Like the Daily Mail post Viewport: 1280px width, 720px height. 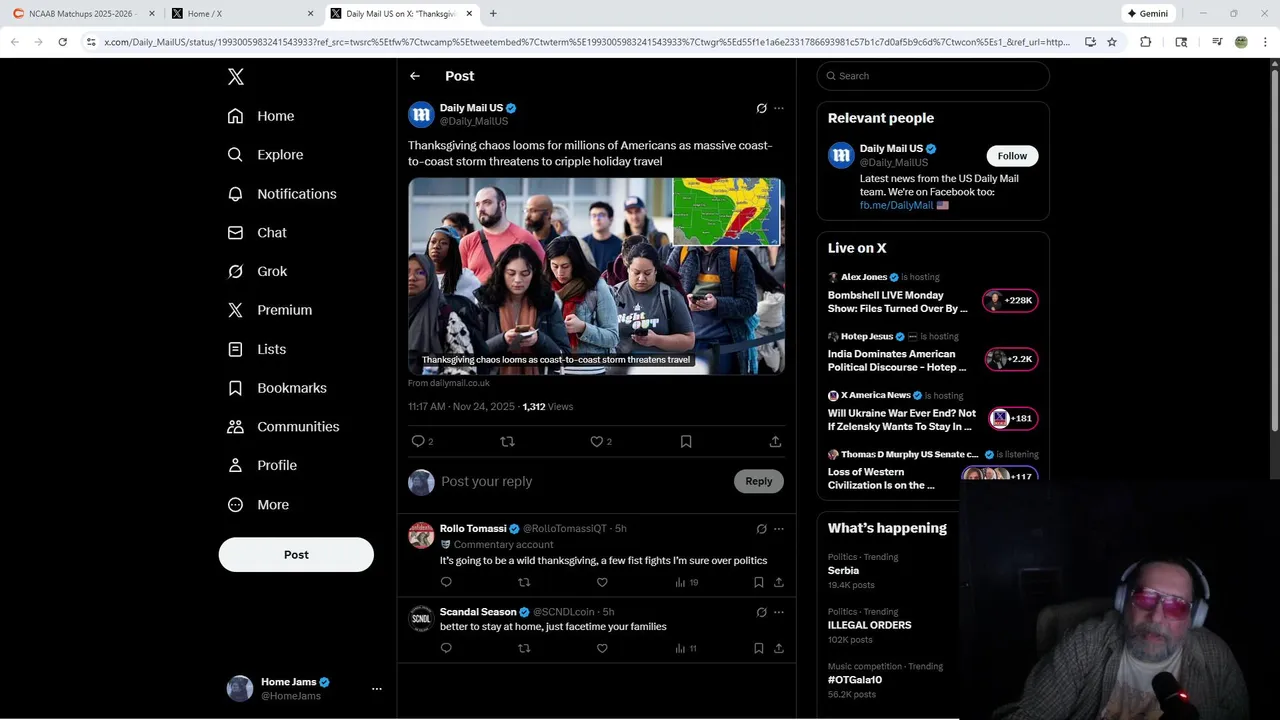596,441
